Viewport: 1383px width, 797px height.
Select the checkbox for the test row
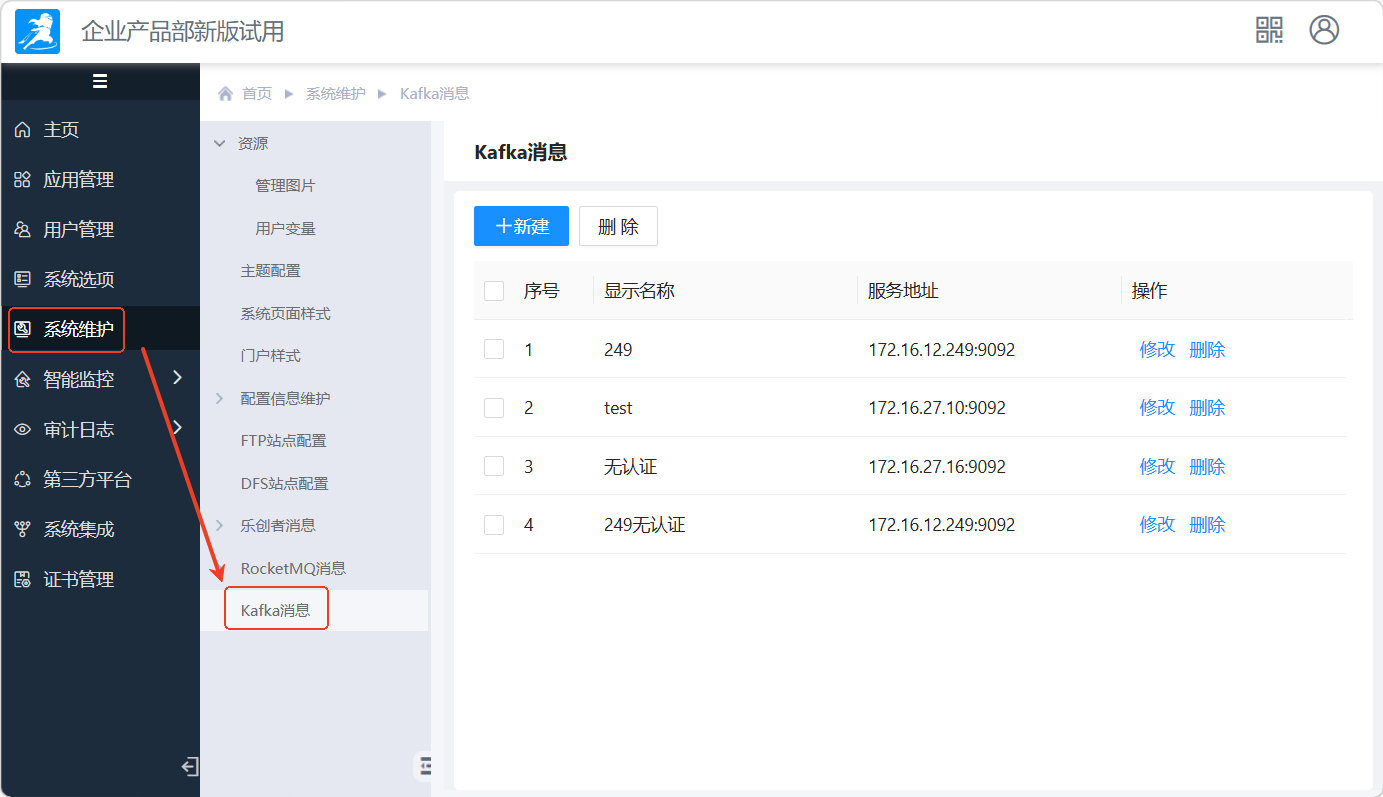coord(494,408)
